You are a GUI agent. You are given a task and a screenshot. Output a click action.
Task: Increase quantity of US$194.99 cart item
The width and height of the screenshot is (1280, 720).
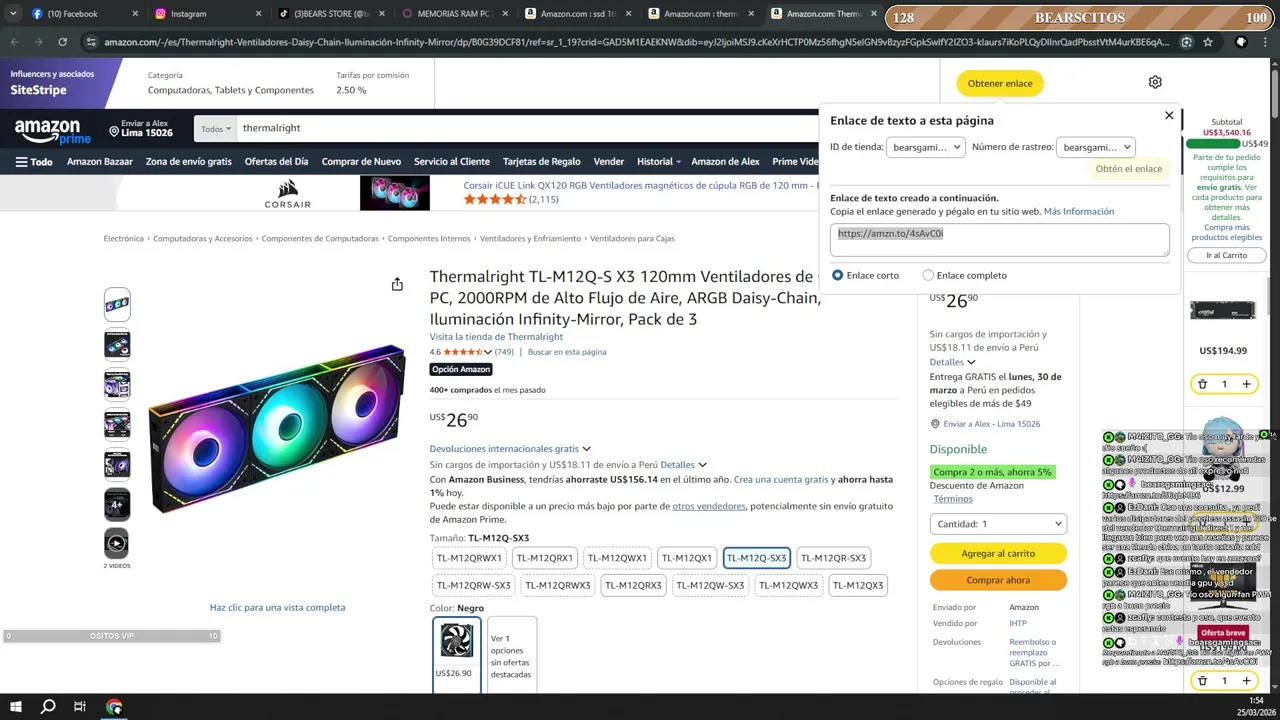(1246, 384)
